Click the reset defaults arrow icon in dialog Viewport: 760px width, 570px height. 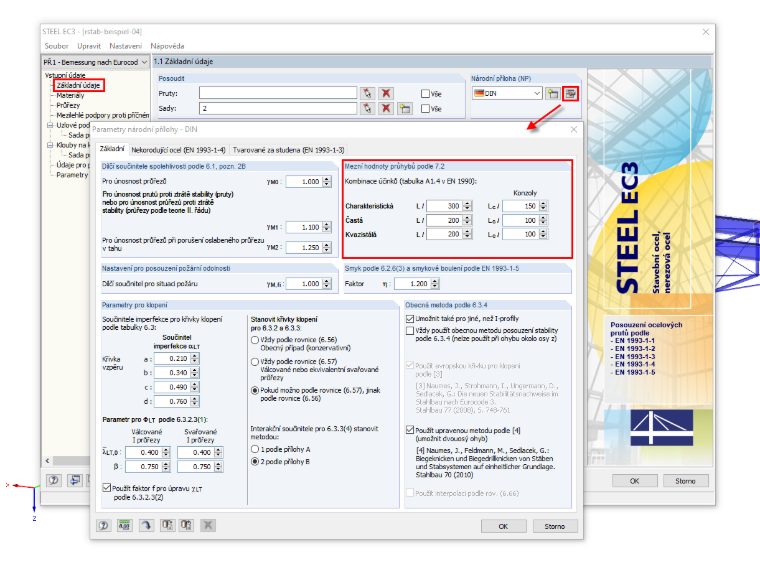click(146, 525)
